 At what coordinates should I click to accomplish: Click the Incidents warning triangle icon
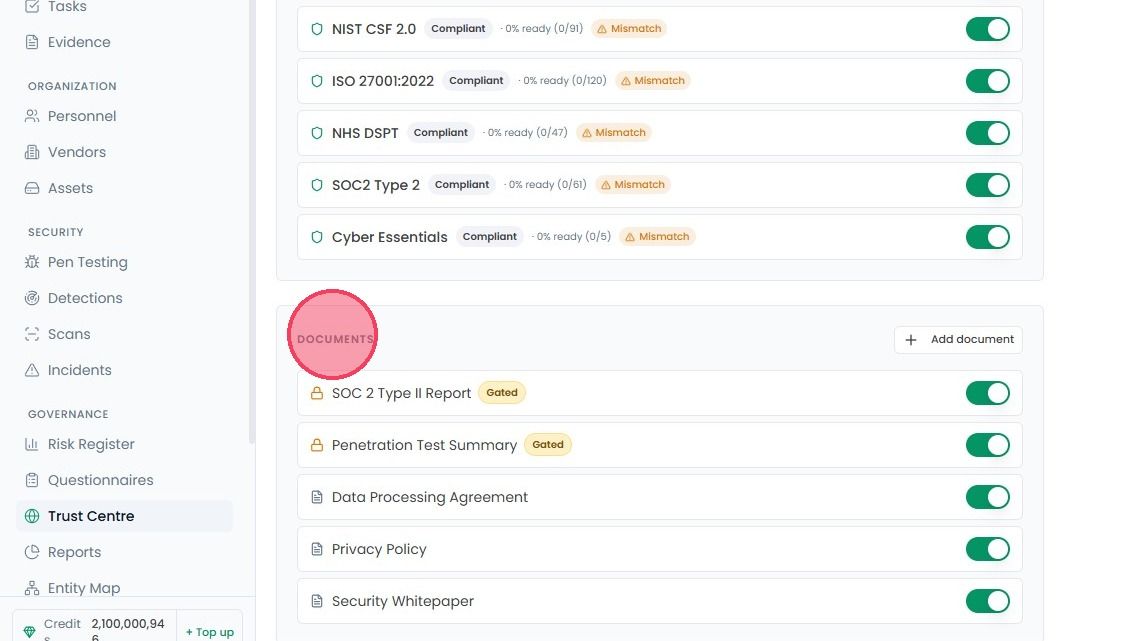(x=31, y=370)
